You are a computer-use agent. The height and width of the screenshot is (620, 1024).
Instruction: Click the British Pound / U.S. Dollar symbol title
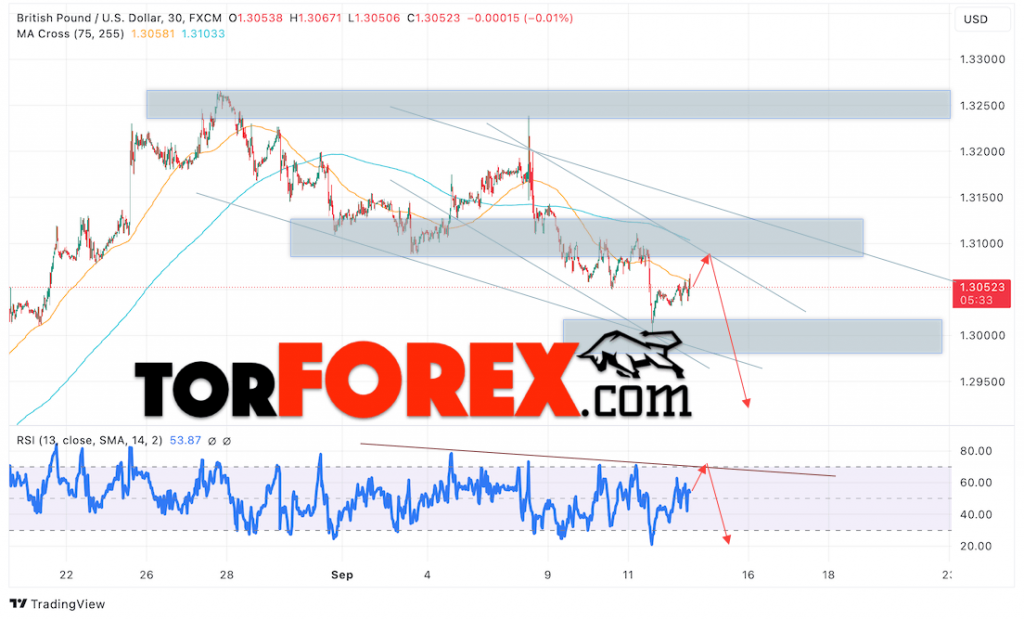pyautogui.click(x=88, y=17)
